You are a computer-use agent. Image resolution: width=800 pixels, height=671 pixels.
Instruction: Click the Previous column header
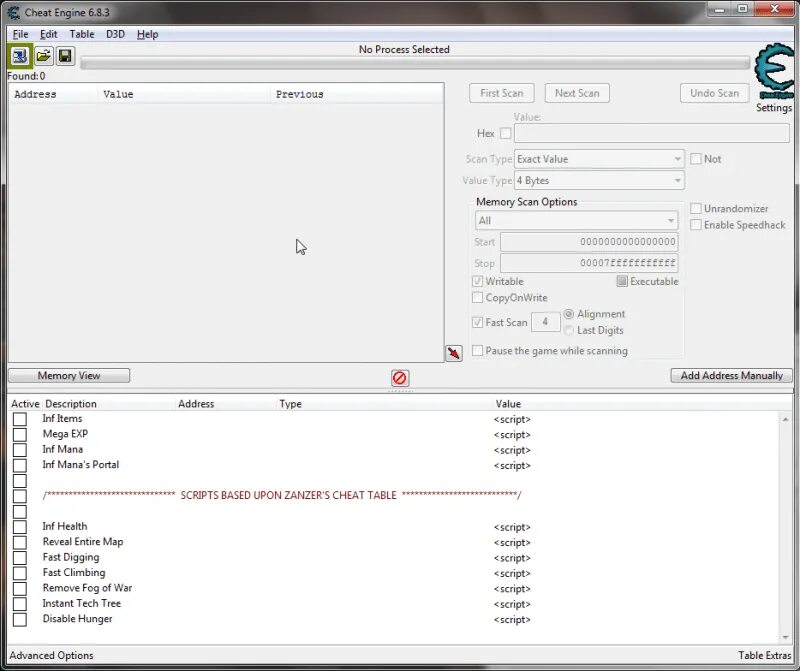pos(357,94)
